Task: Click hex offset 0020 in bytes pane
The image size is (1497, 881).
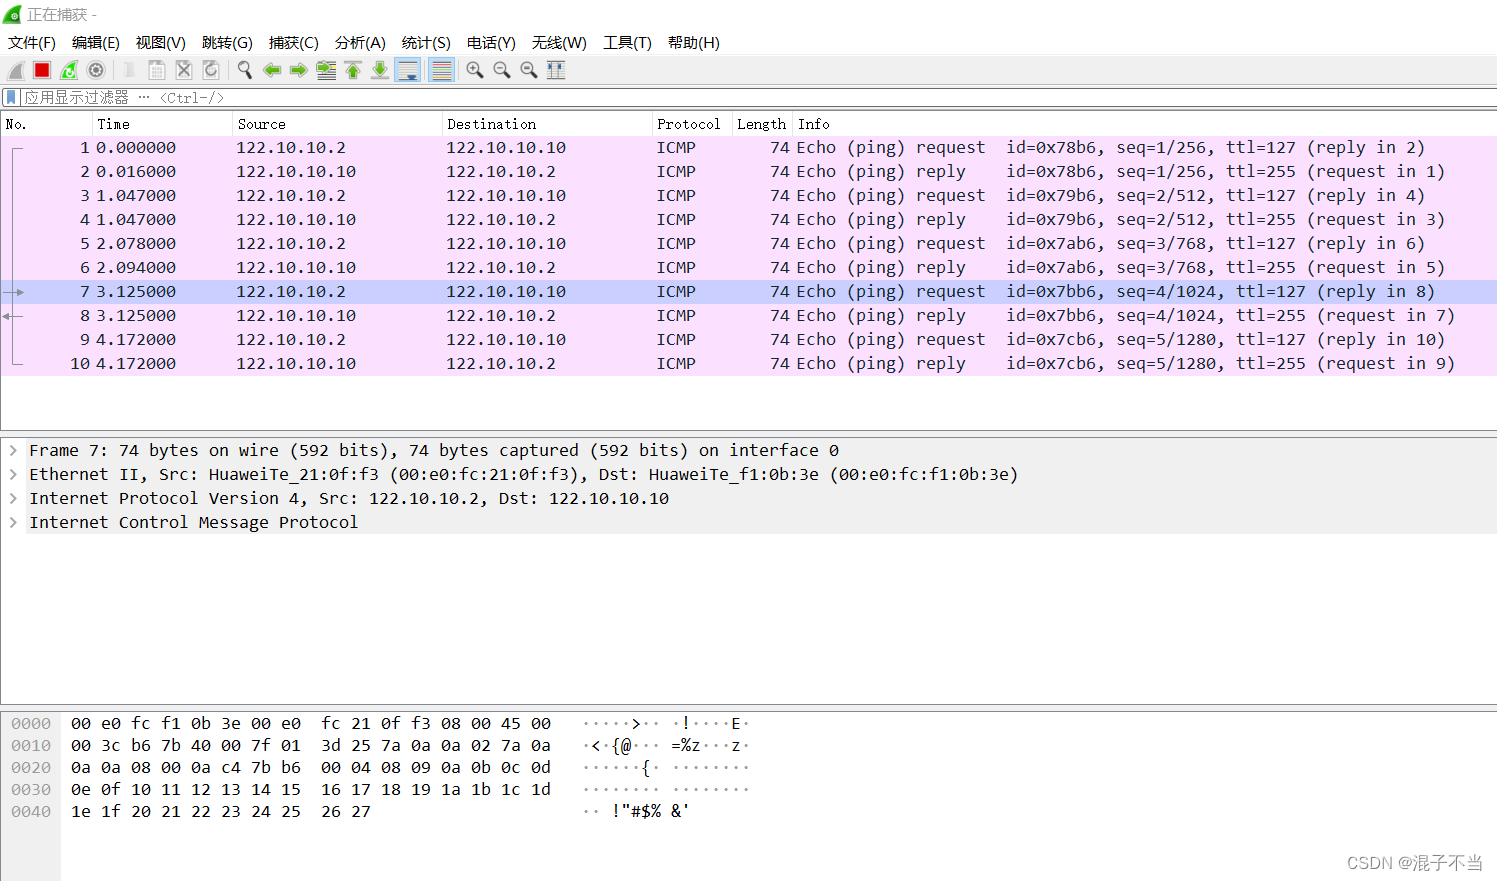Action: point(31,768)
